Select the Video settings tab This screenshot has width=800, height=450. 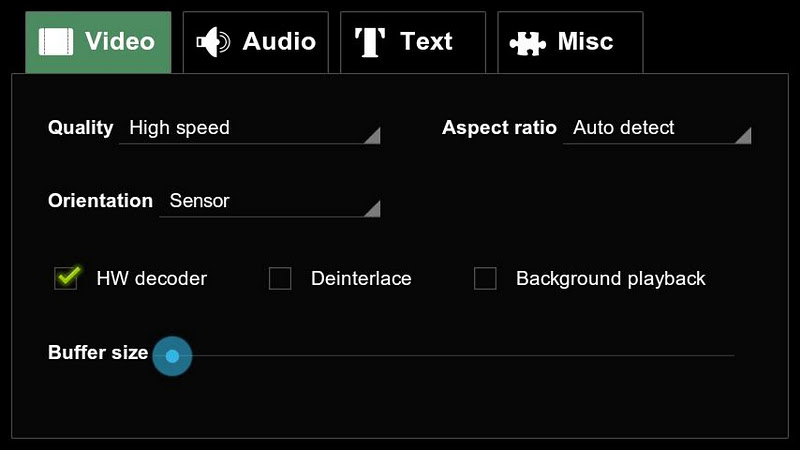pyautogui.click(x=98, y=42)
